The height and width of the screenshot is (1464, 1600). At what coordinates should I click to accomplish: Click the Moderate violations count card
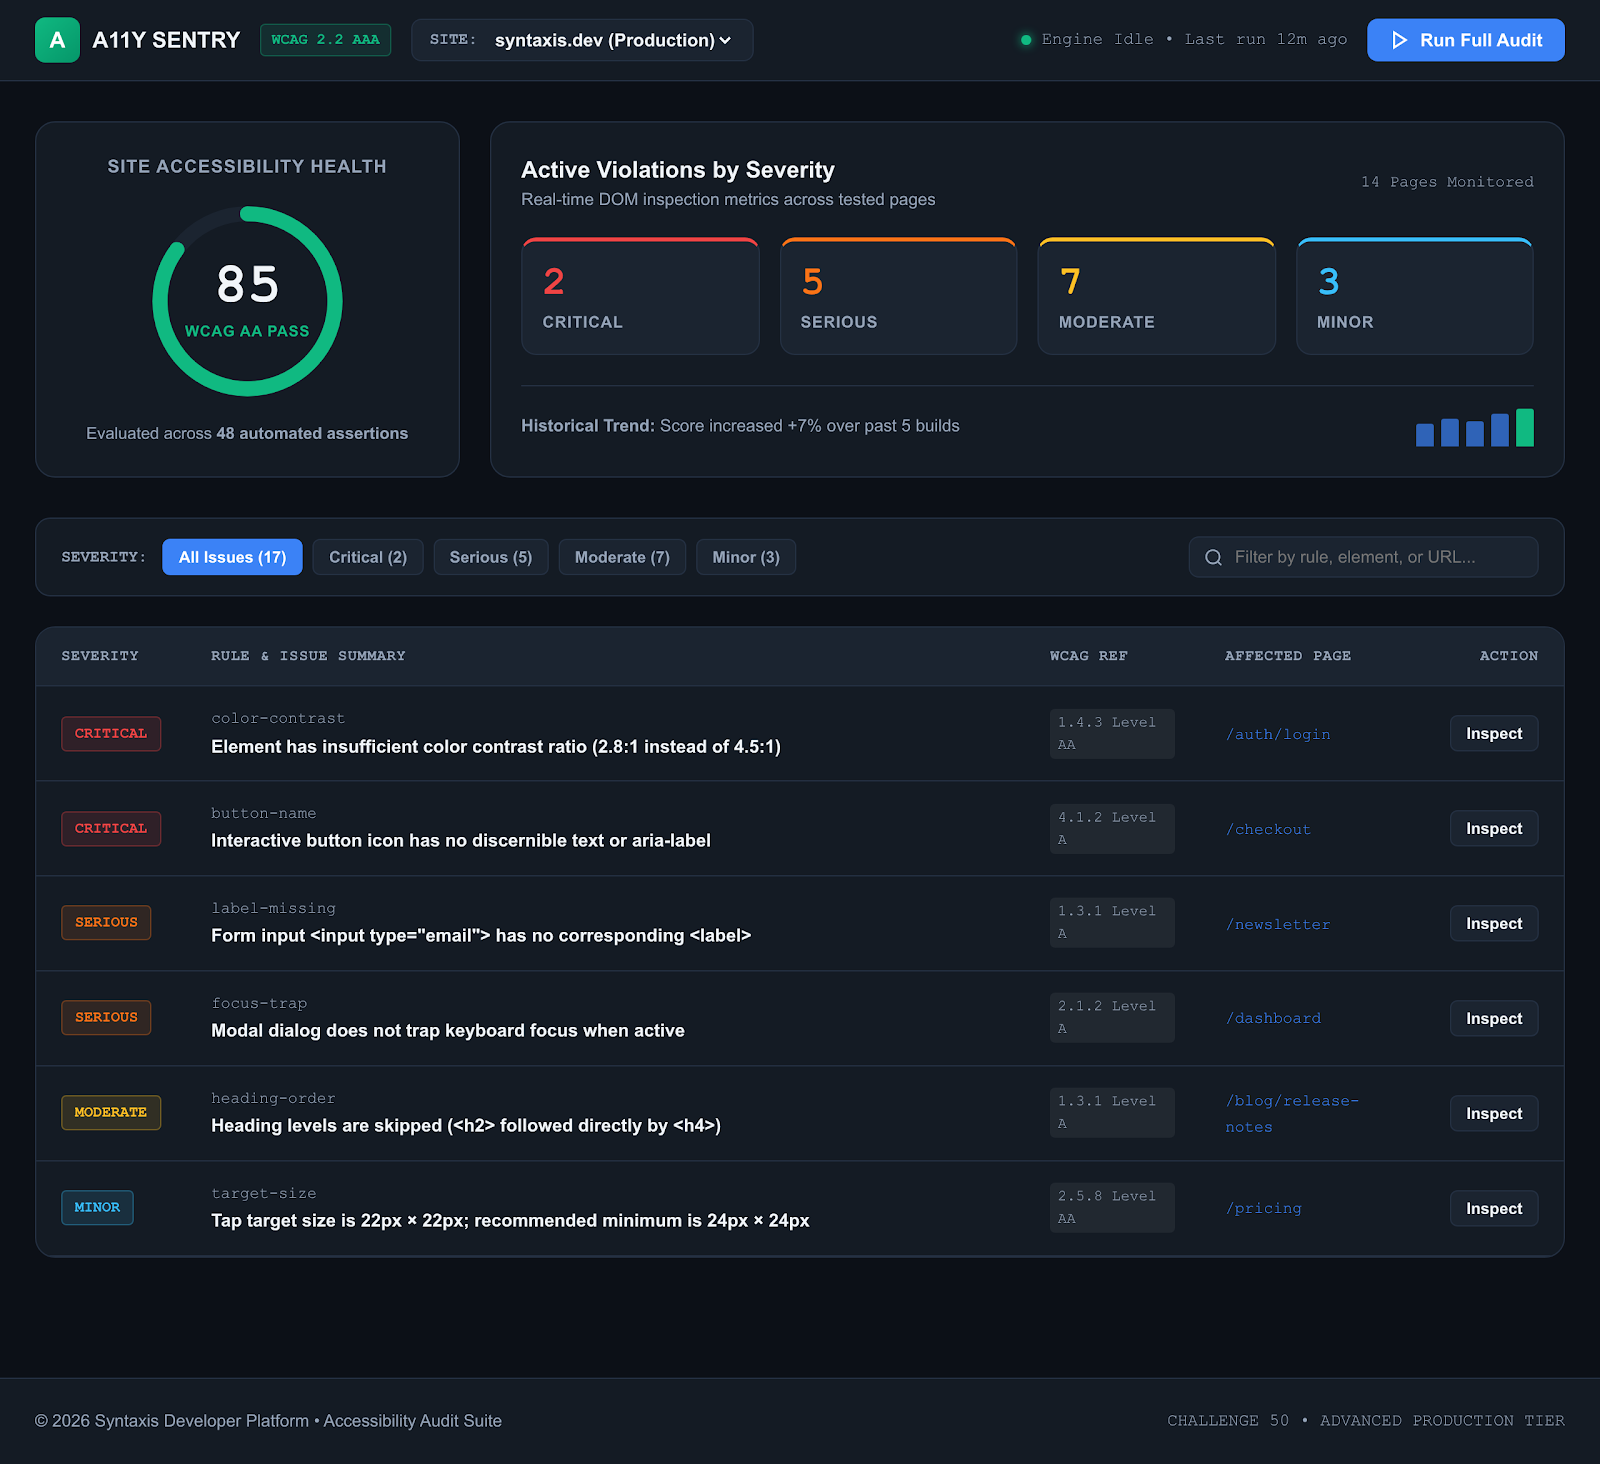(x=1156, y=296)
